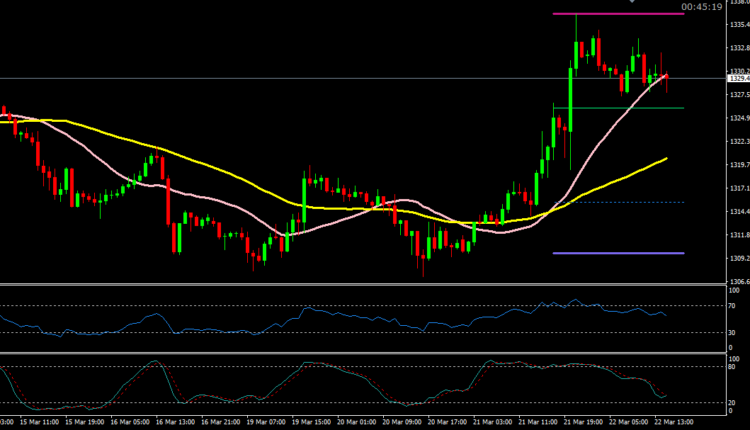Click the magenta resistance line at top
750x430 pixels.
tap(618, 14)
